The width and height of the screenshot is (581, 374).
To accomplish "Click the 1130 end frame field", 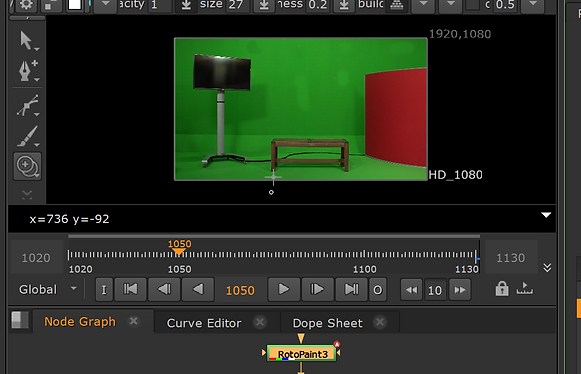I will (511, 258).
